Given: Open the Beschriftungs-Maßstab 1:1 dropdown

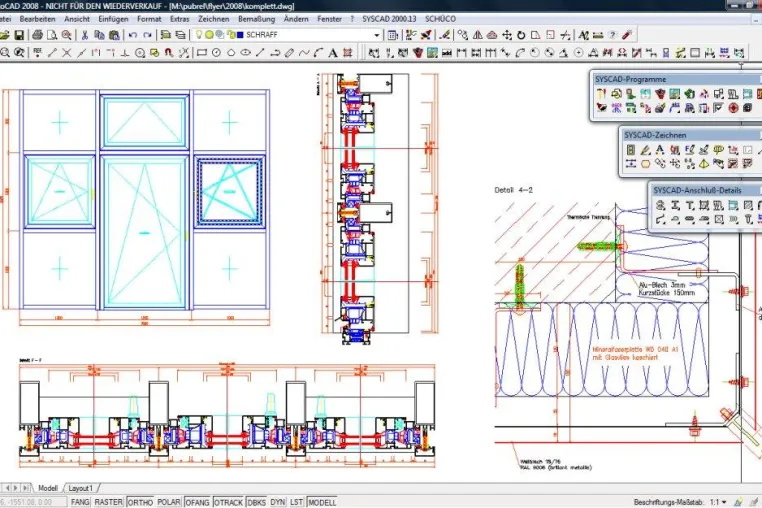Looking at the screenshot, I should click(x=718, y=502).
